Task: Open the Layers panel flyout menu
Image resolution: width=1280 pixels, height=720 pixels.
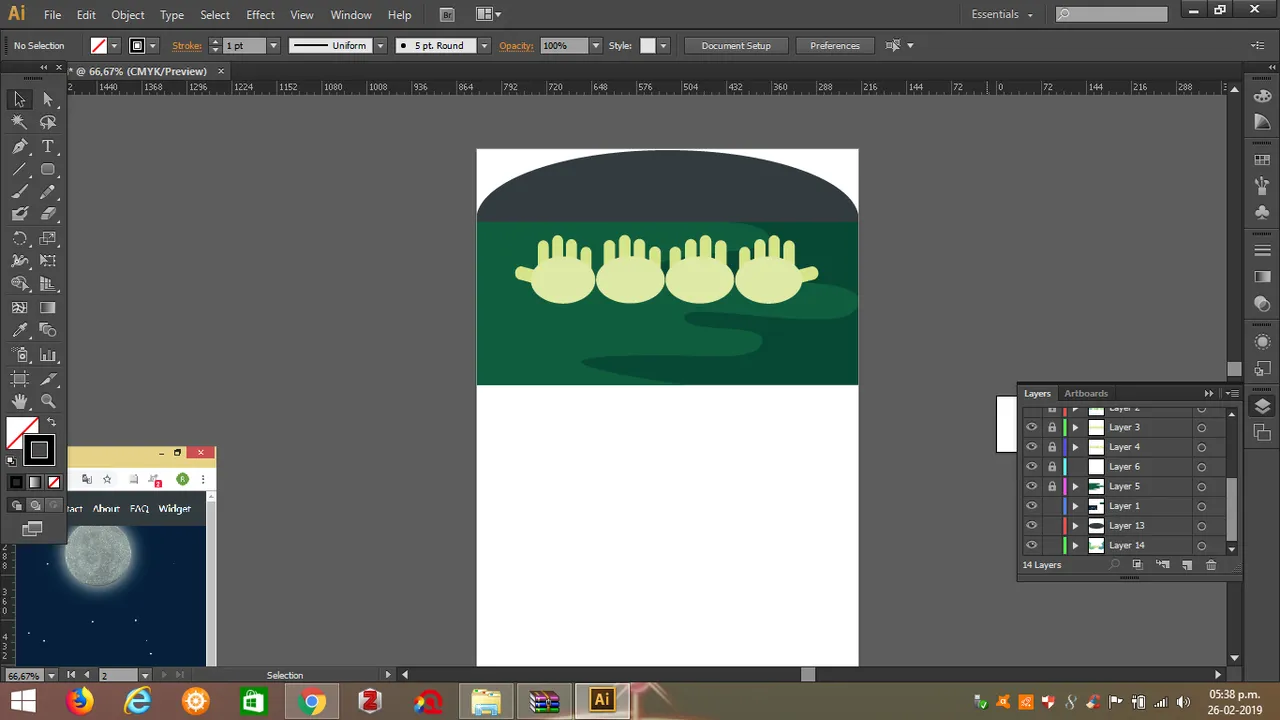Action: tap(1232, 393)
